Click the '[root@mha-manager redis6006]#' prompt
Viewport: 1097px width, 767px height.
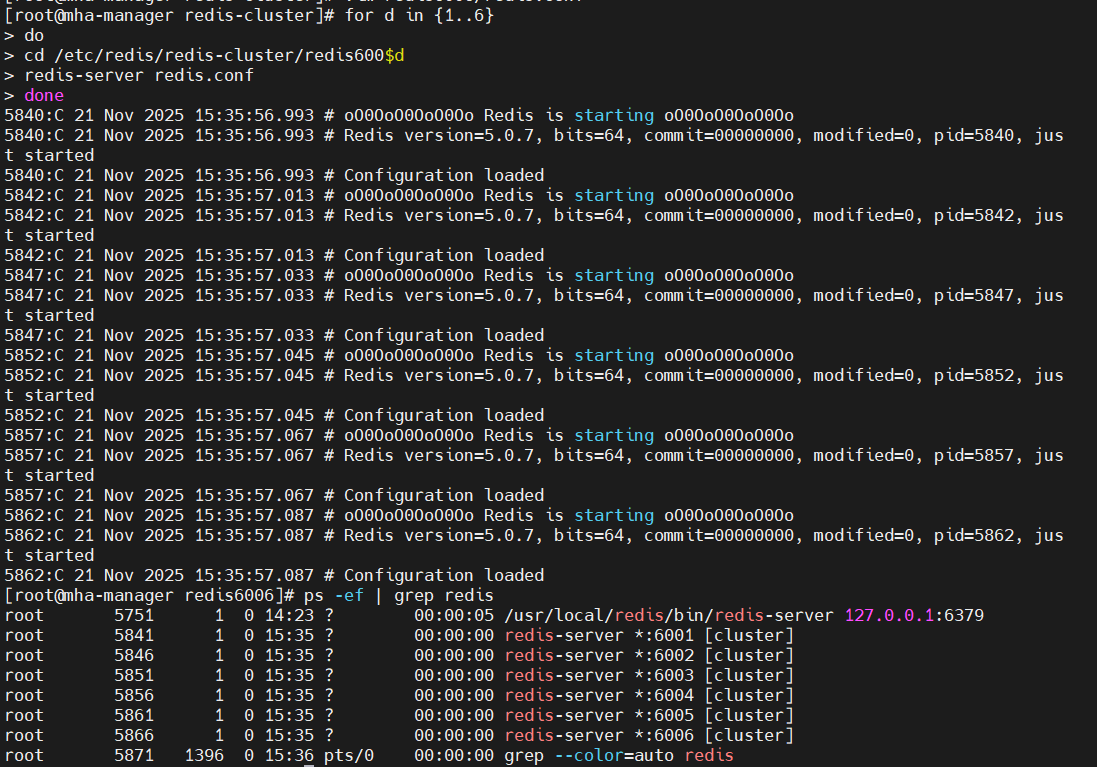[149, 596]
